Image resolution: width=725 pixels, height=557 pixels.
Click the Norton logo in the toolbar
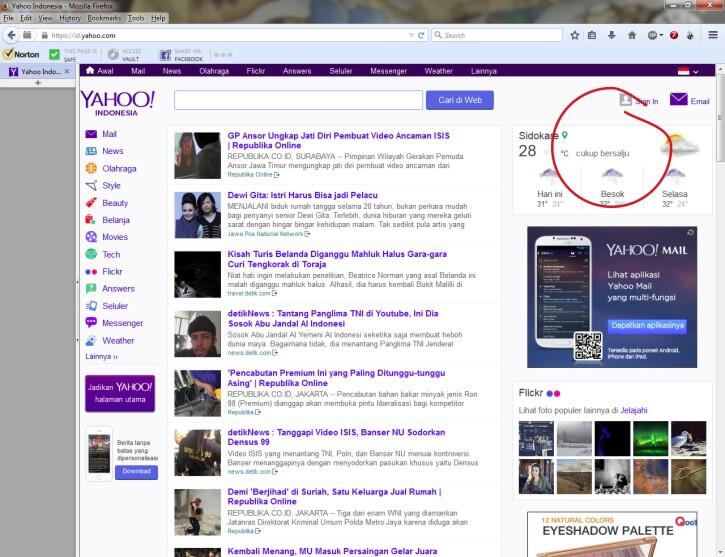click(x=21, y=54)
